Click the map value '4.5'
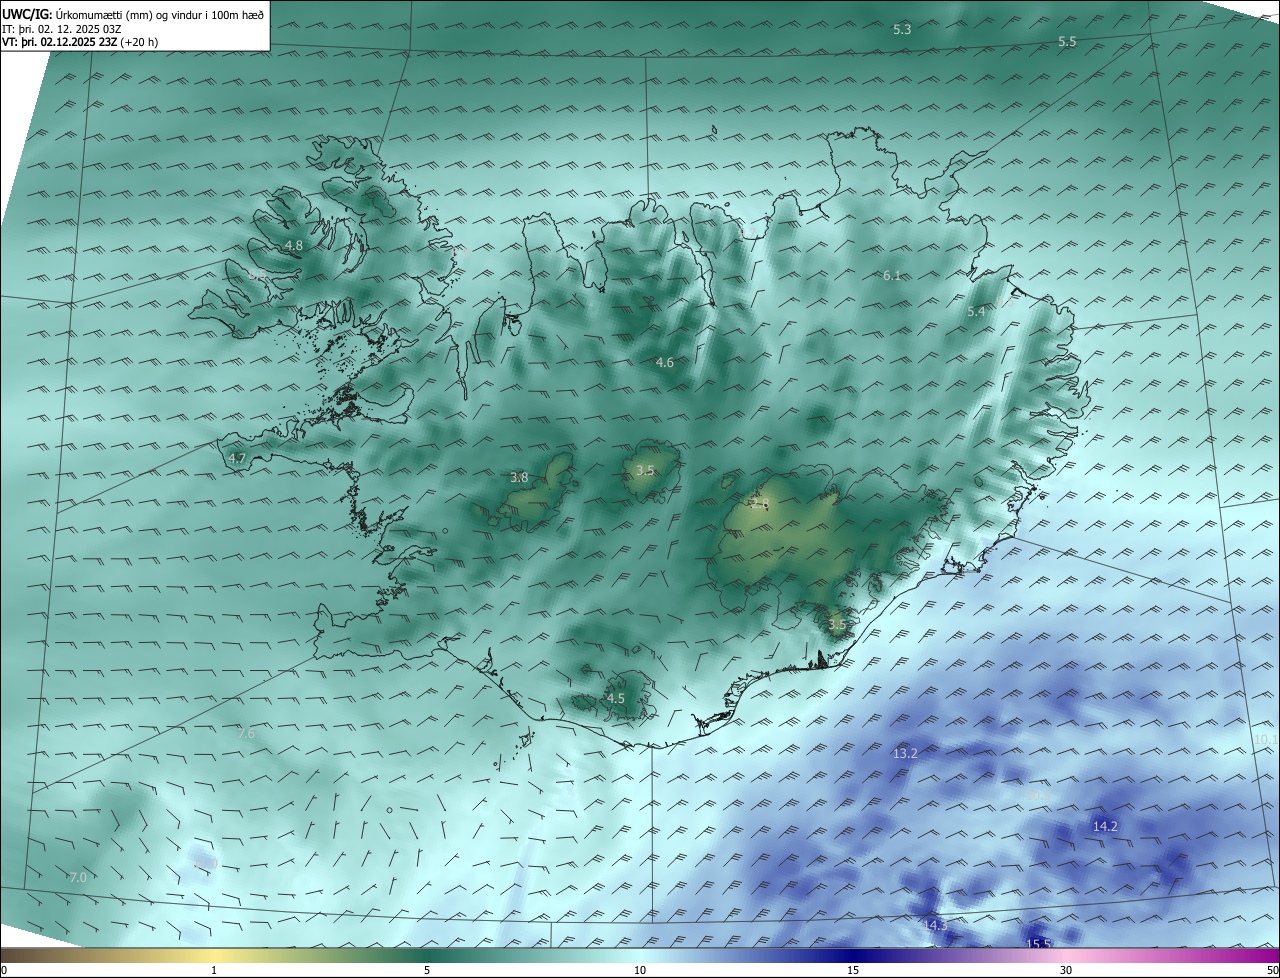The height and width of the screenshot is (978, 1280). point(616,699)
